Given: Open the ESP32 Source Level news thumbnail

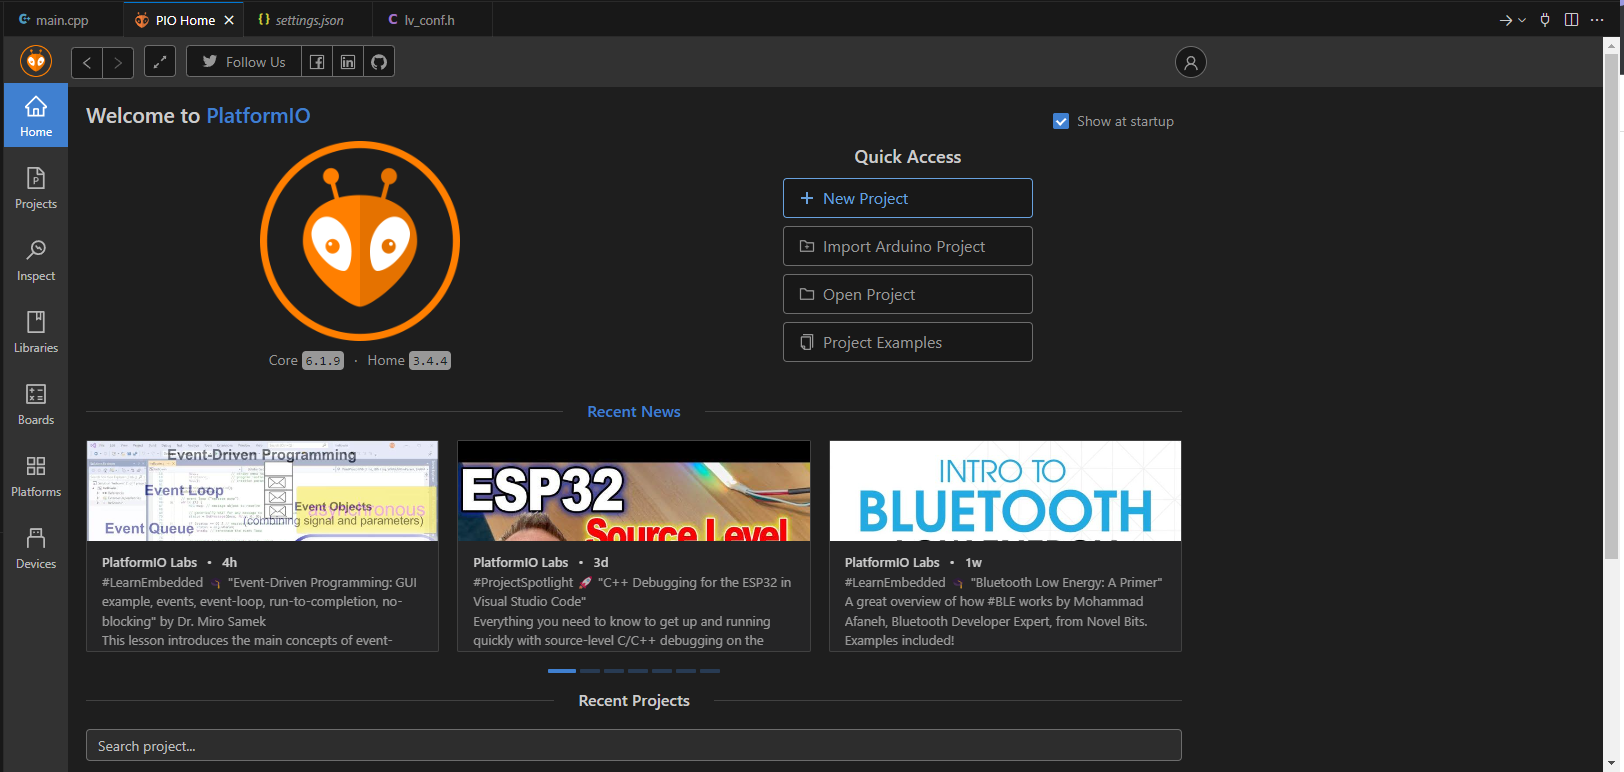Looking at the screenshot, I should click(634, 491).
